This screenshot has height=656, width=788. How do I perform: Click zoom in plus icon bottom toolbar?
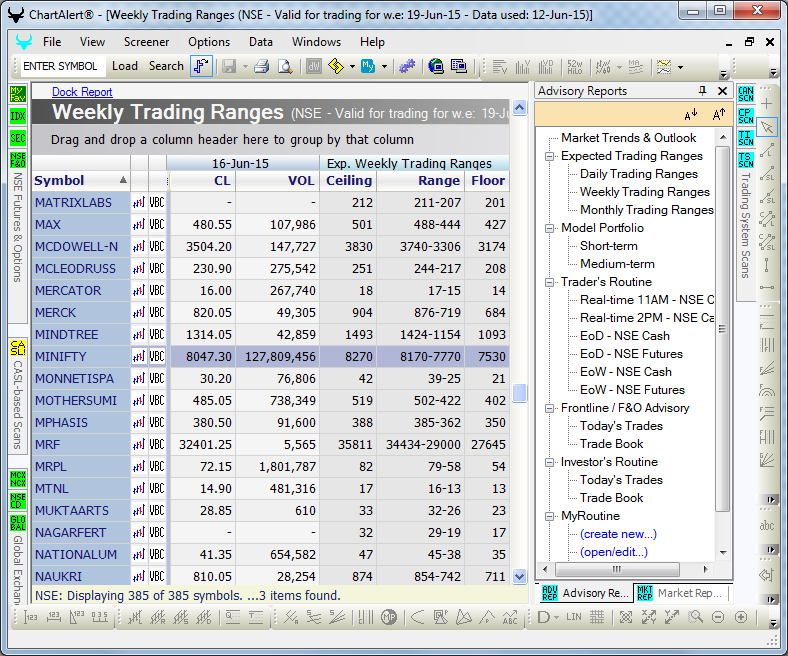click(x=741, y=617)
